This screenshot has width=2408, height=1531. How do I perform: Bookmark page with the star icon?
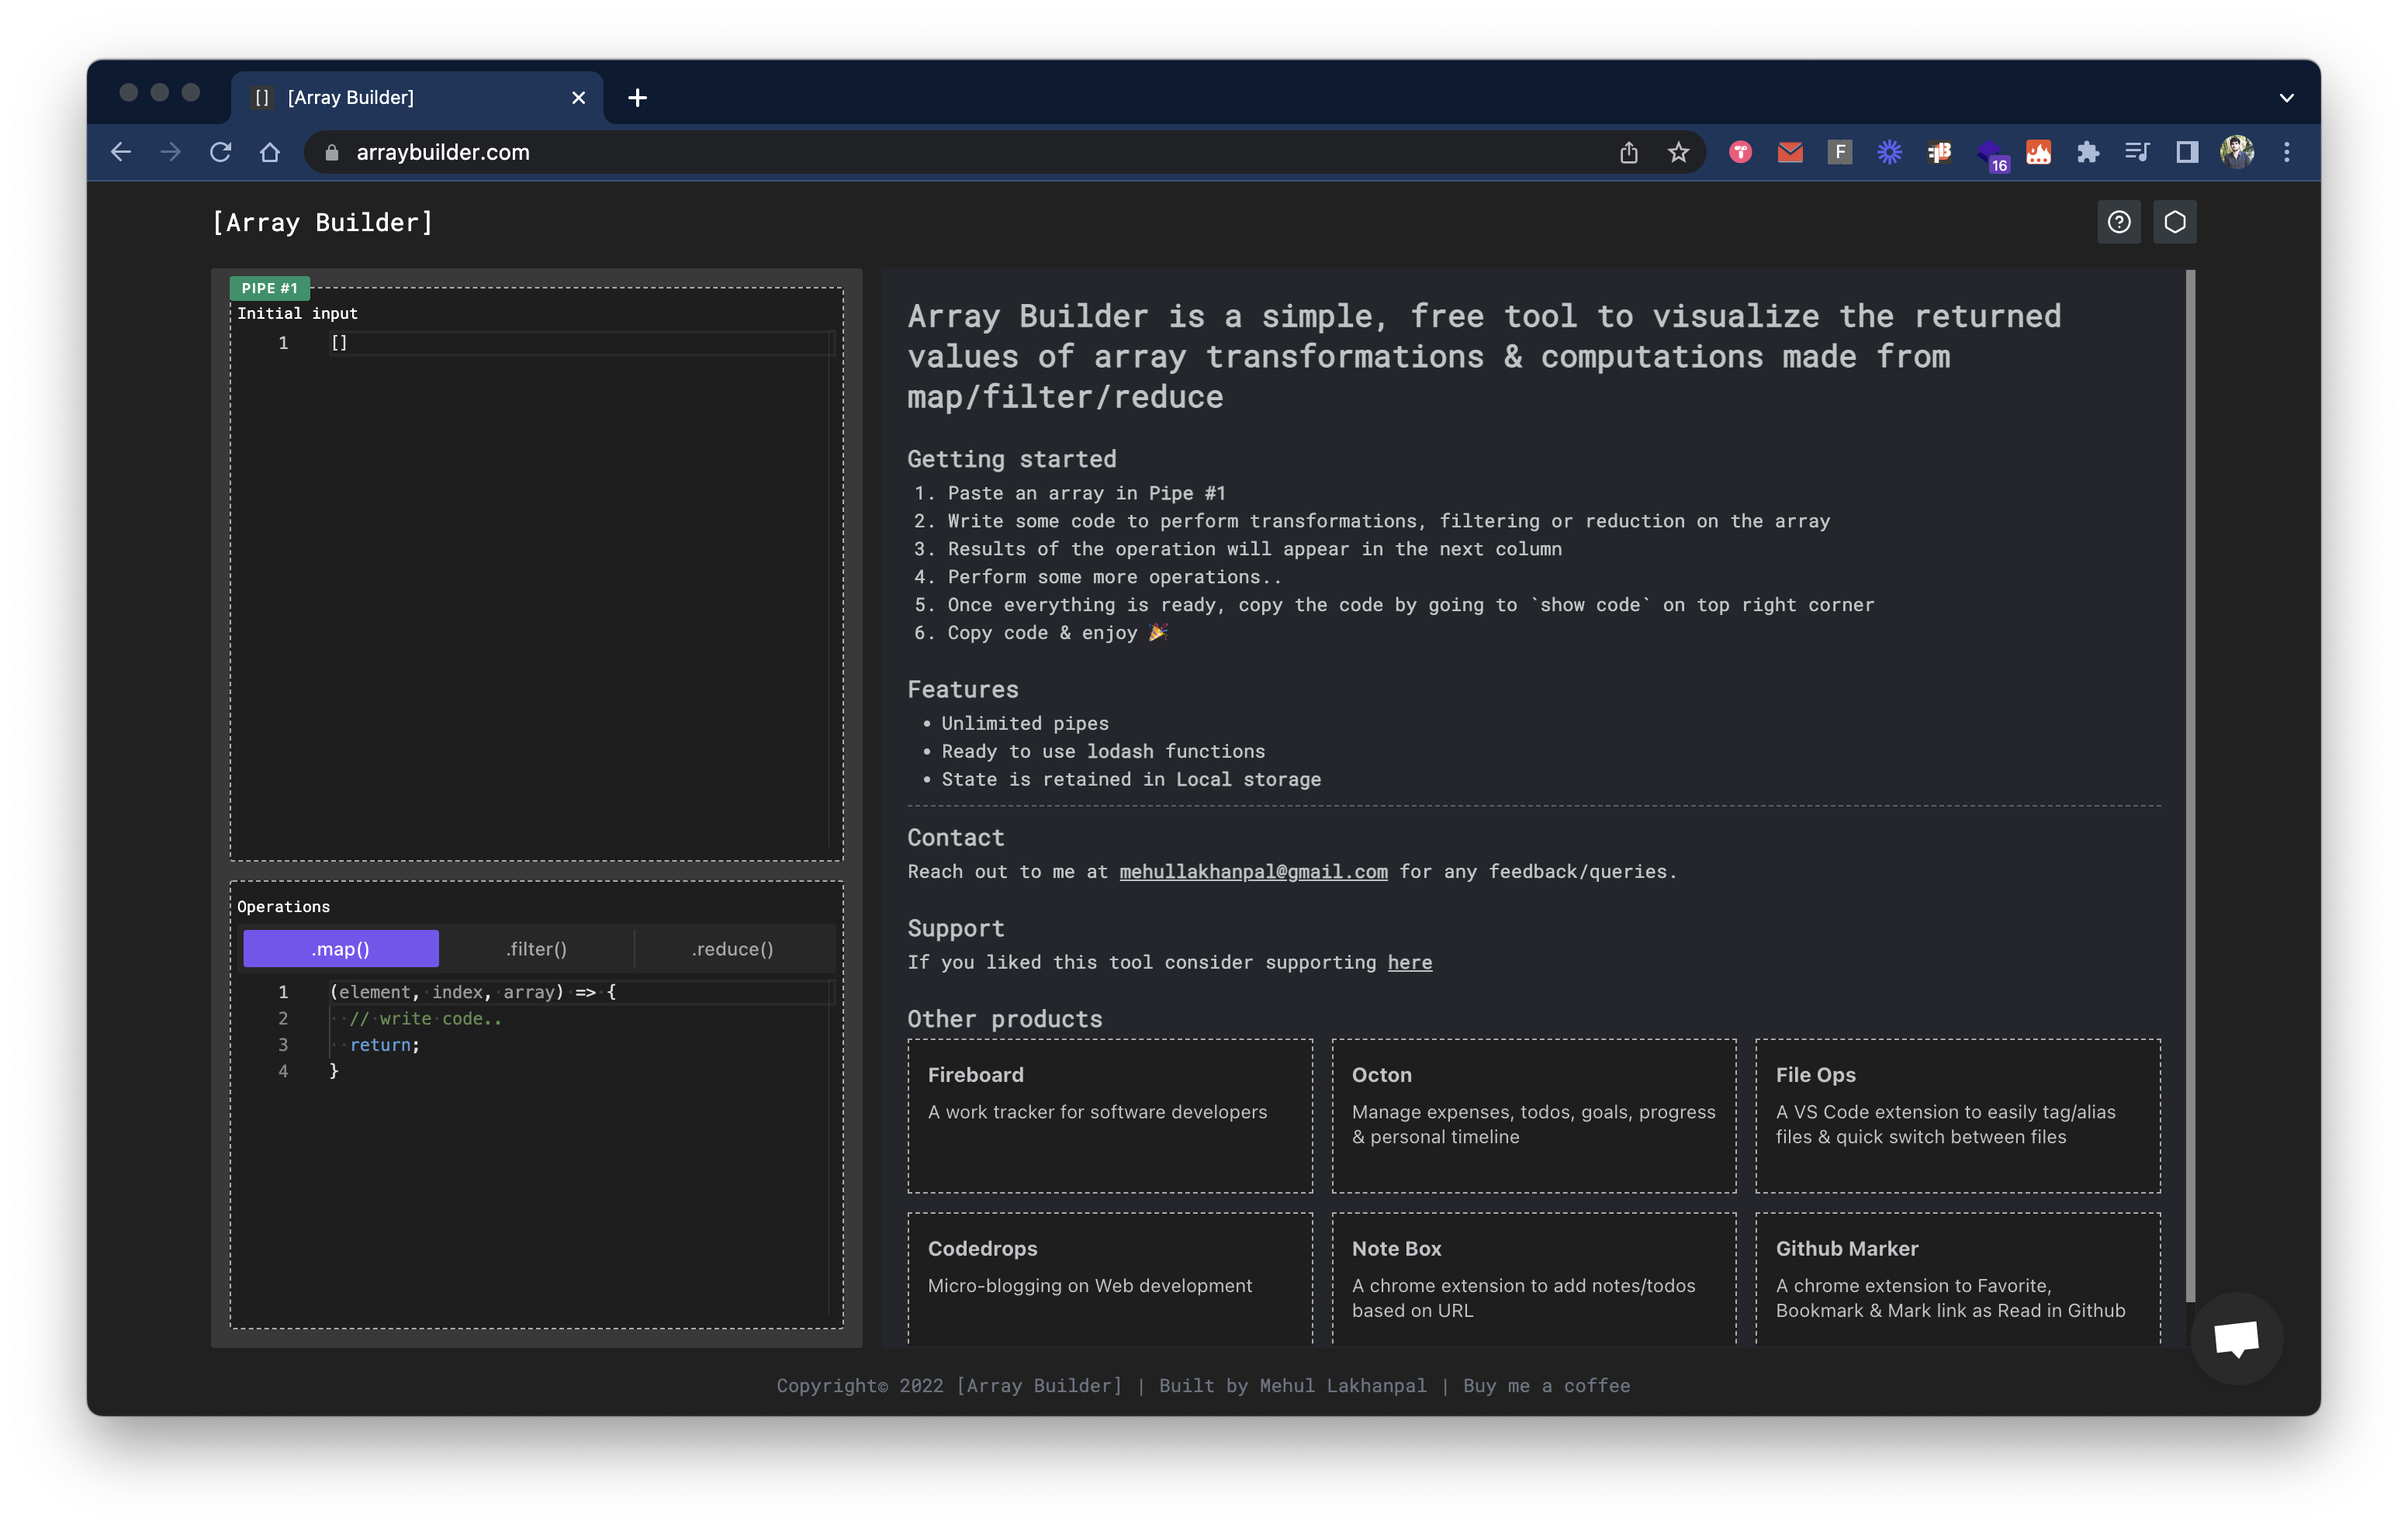[1678, 152]
